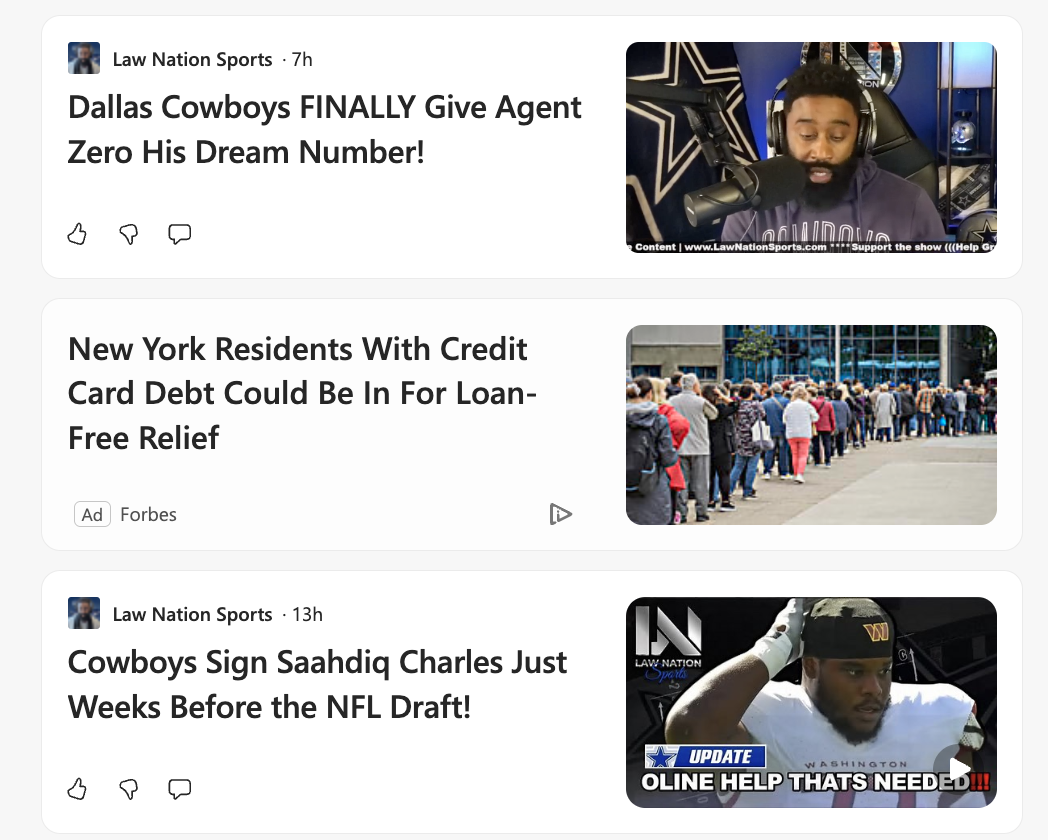
Task: Open thumbnail of people standing in line
Action: tap(811, 425)
